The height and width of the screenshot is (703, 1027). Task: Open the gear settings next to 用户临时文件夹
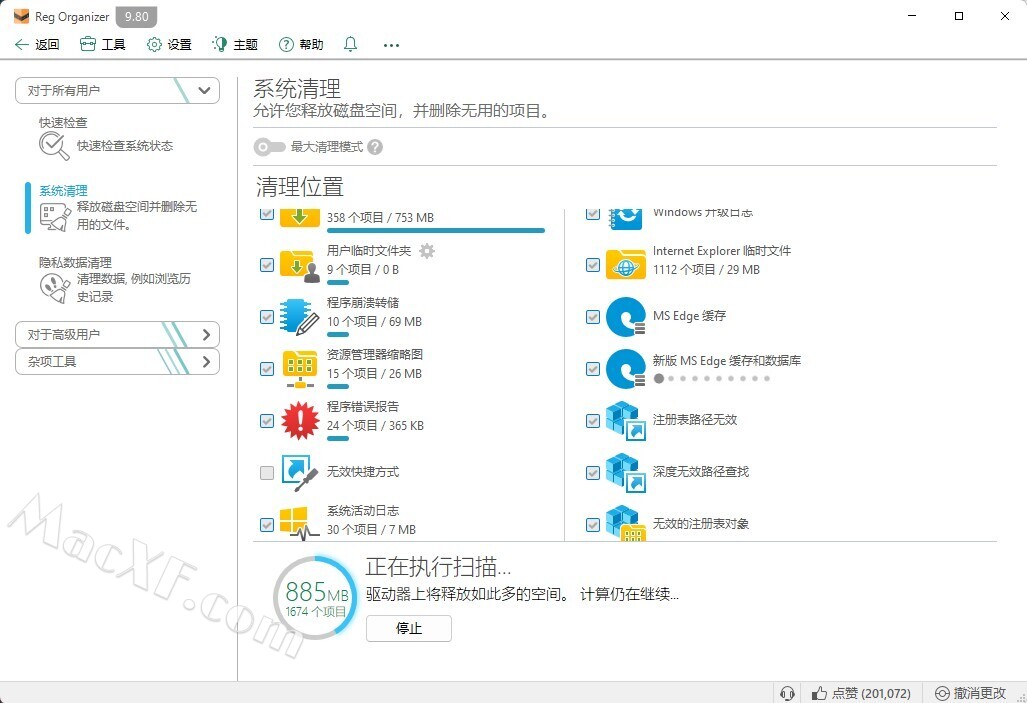pyautogui.click(x=426, y=251)
